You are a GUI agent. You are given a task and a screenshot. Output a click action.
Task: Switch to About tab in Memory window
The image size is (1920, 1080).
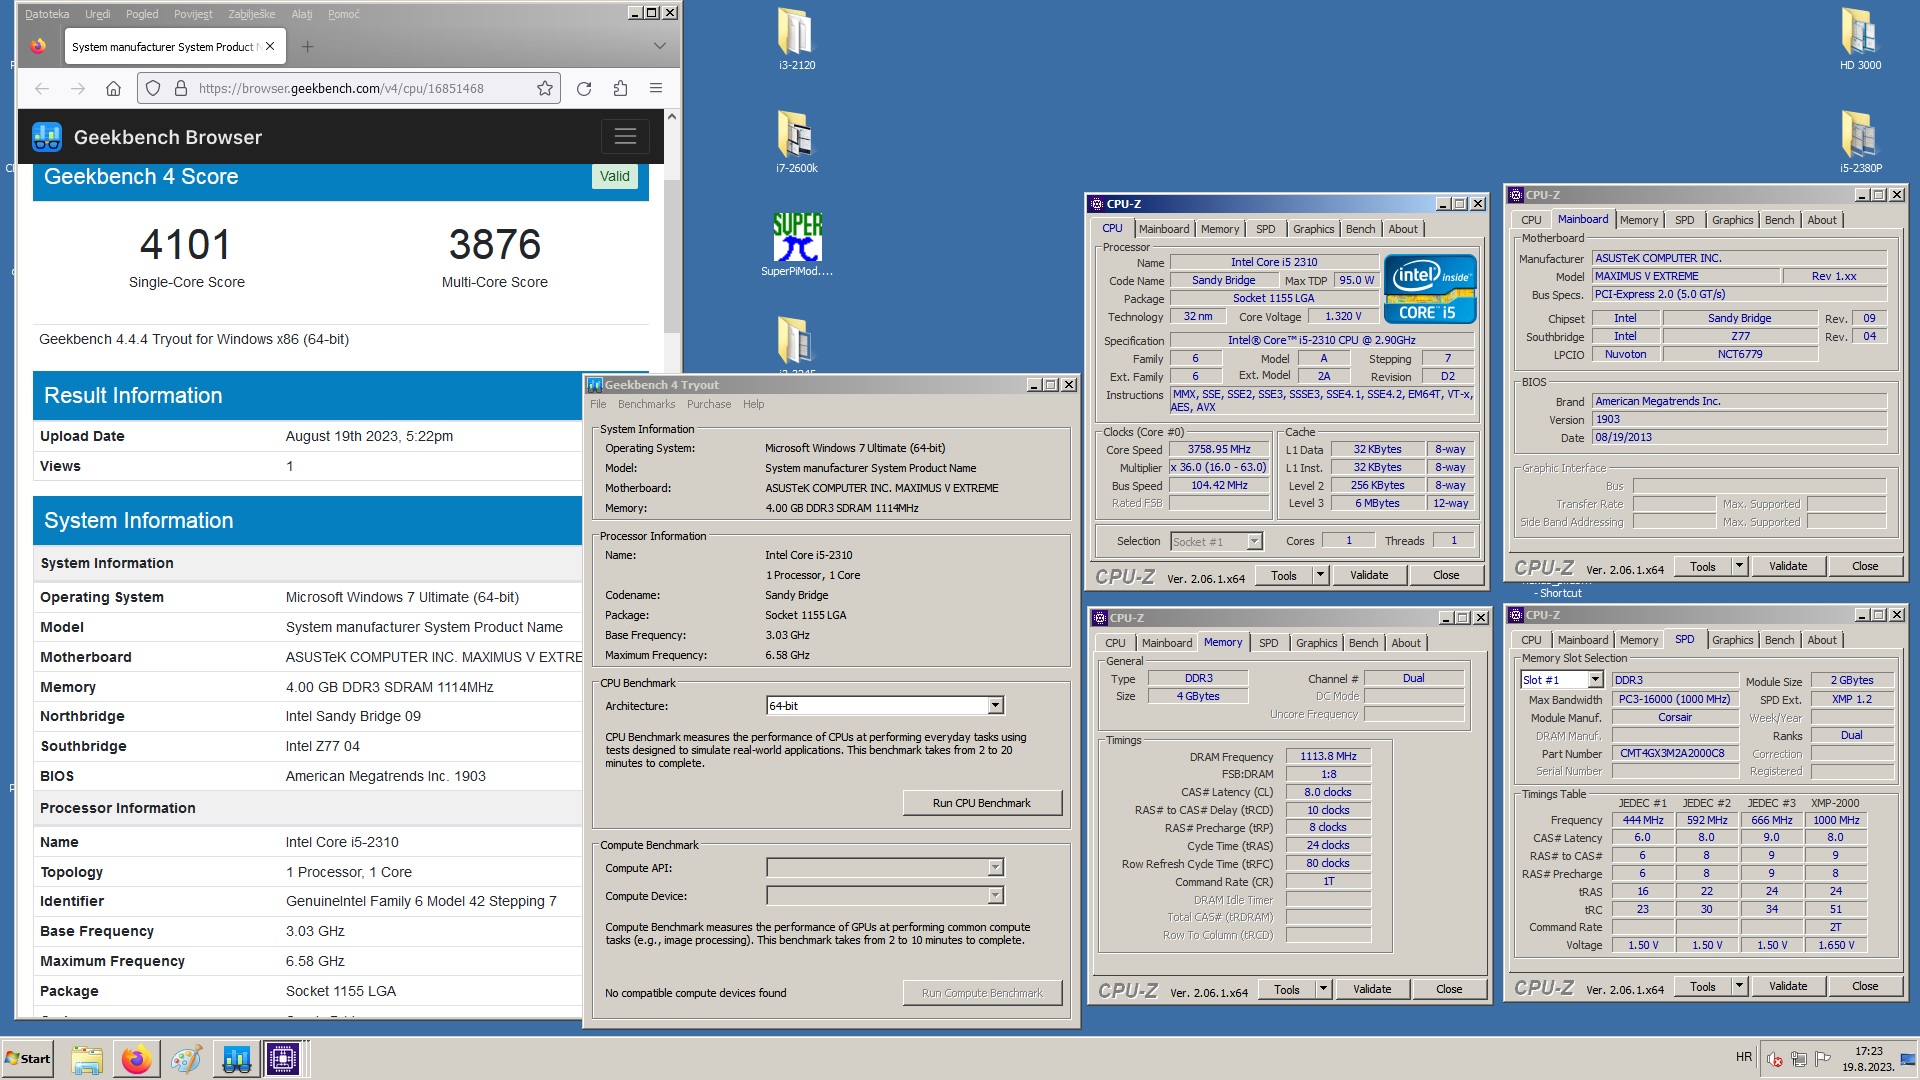coord(1405,643)
